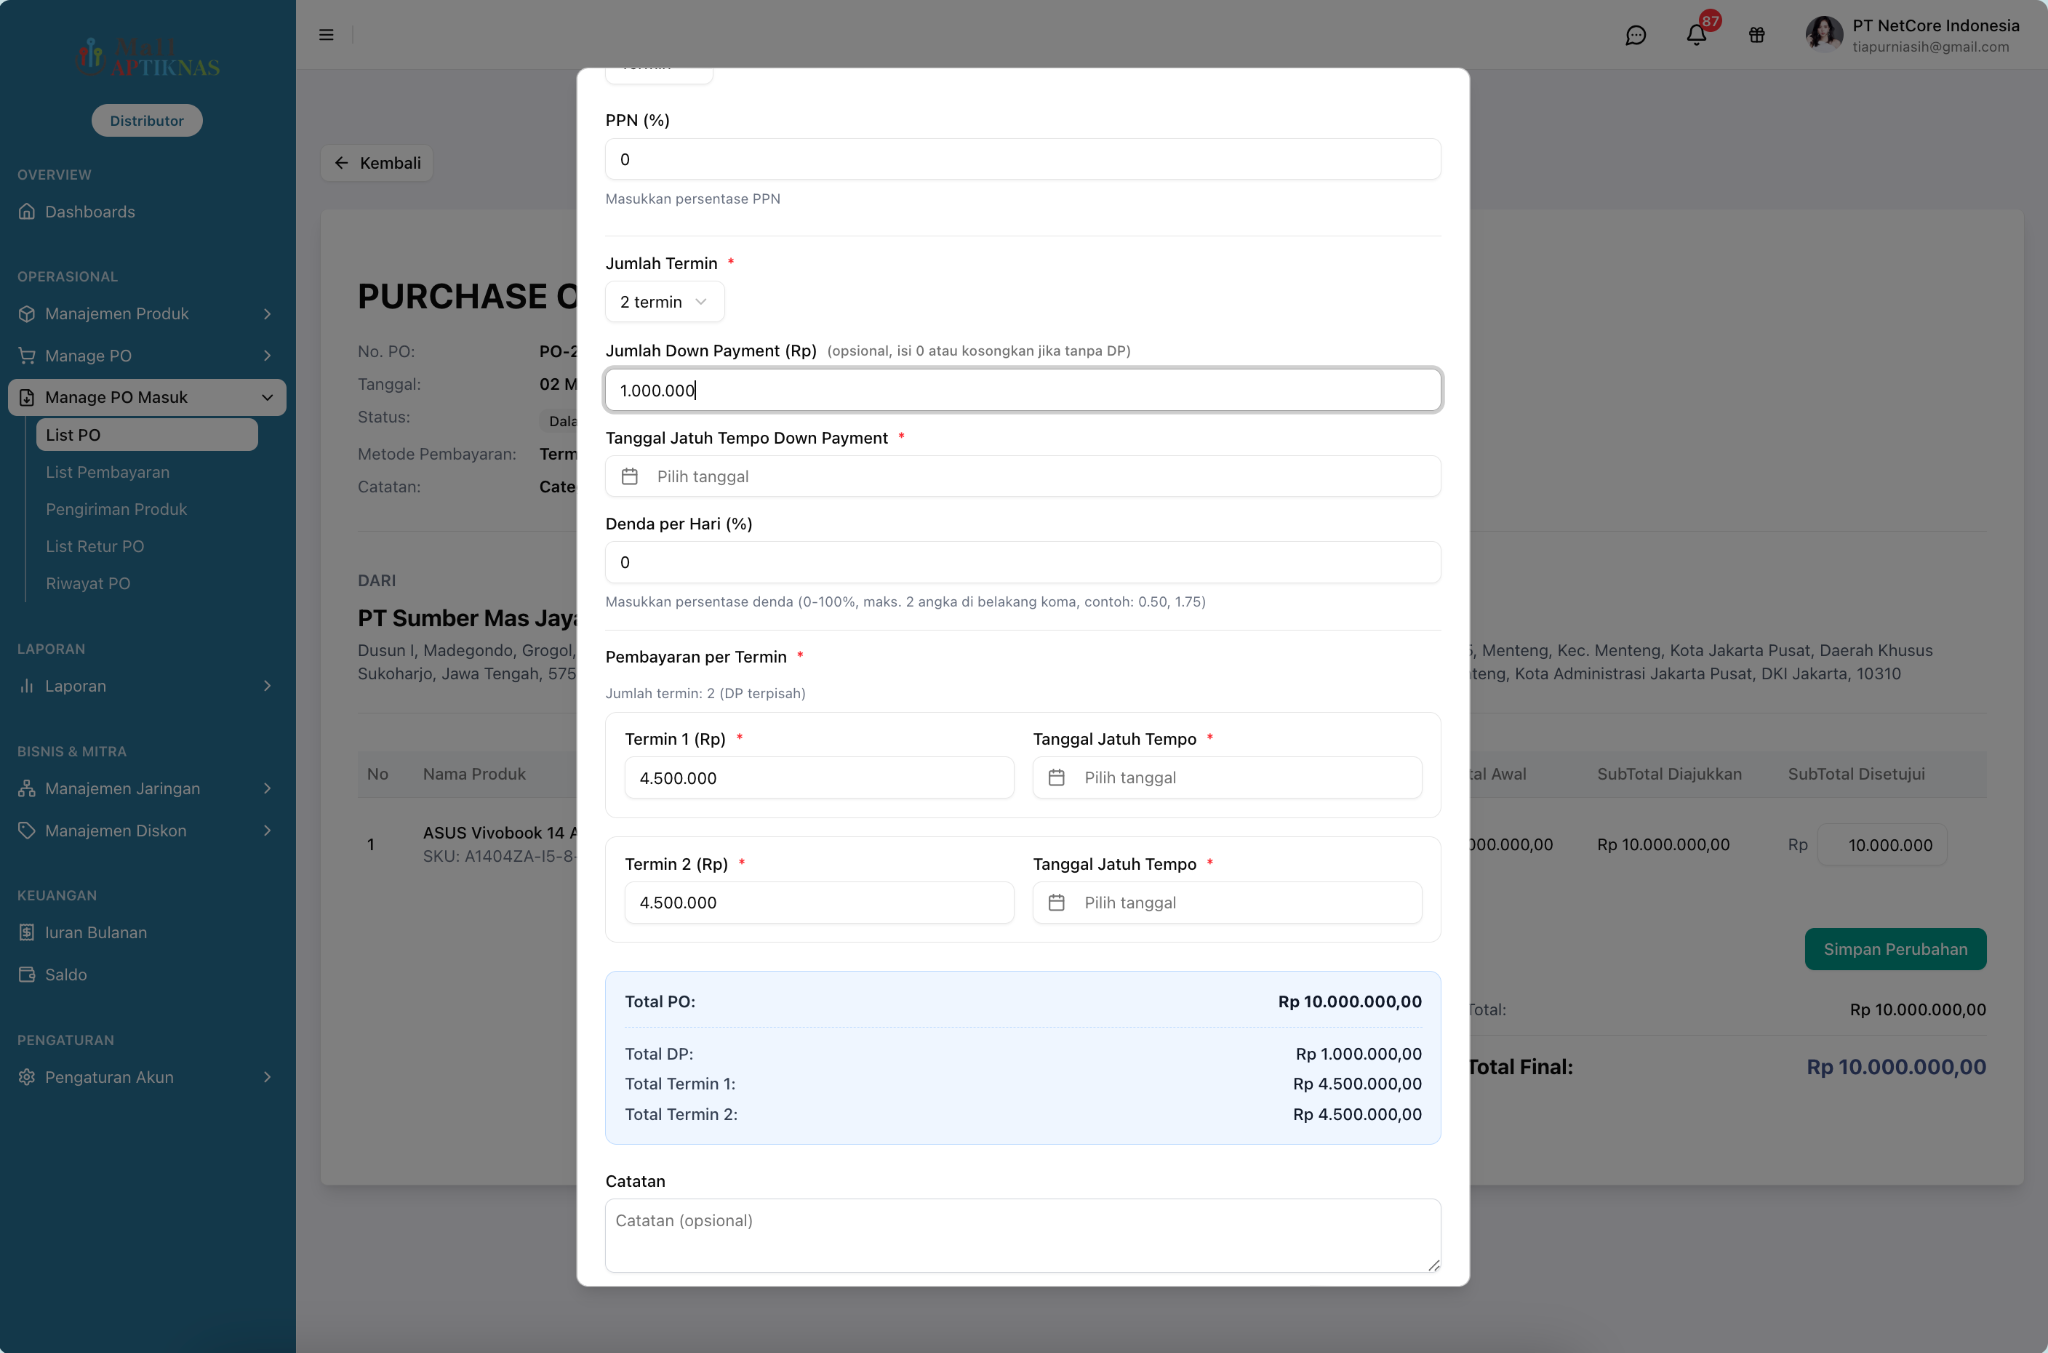Click the Manage PO cart icon

(x=27, y=356)
